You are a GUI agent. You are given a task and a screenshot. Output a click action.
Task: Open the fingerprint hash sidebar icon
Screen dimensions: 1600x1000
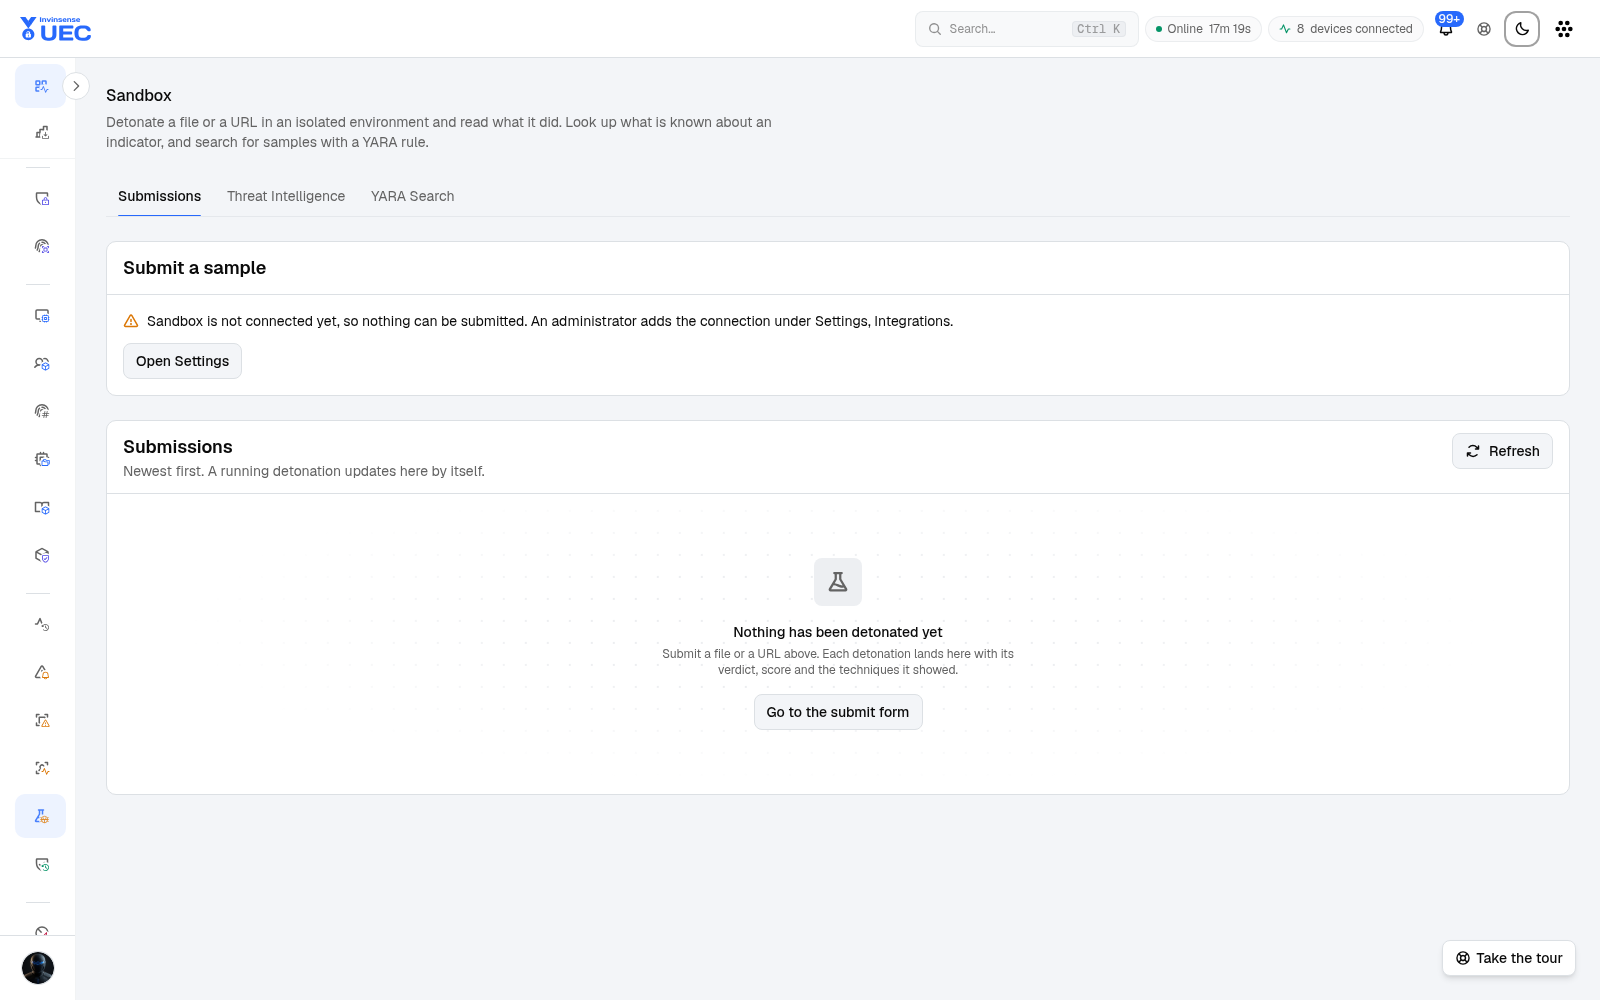pos(41,411)
